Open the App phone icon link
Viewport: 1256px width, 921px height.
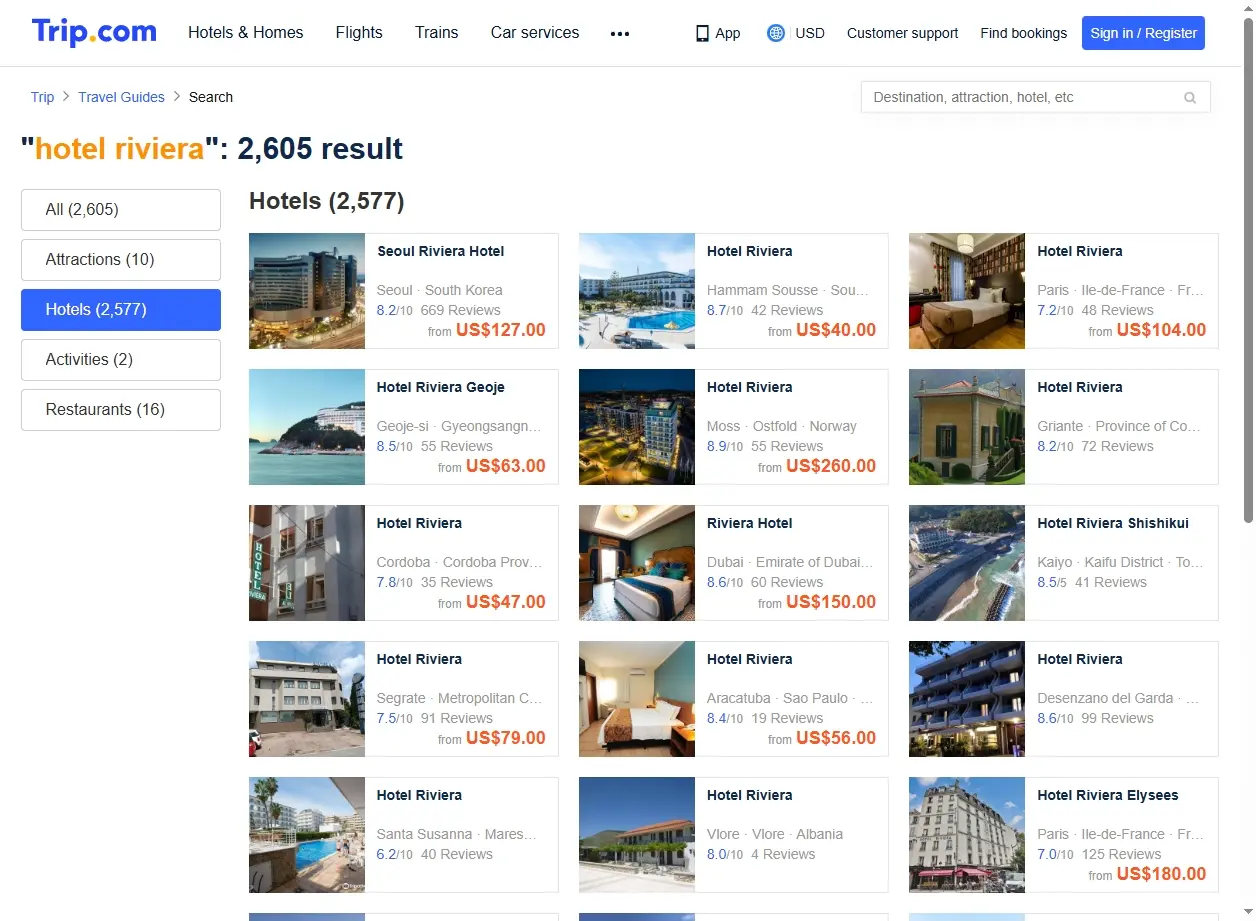[717, 33]
